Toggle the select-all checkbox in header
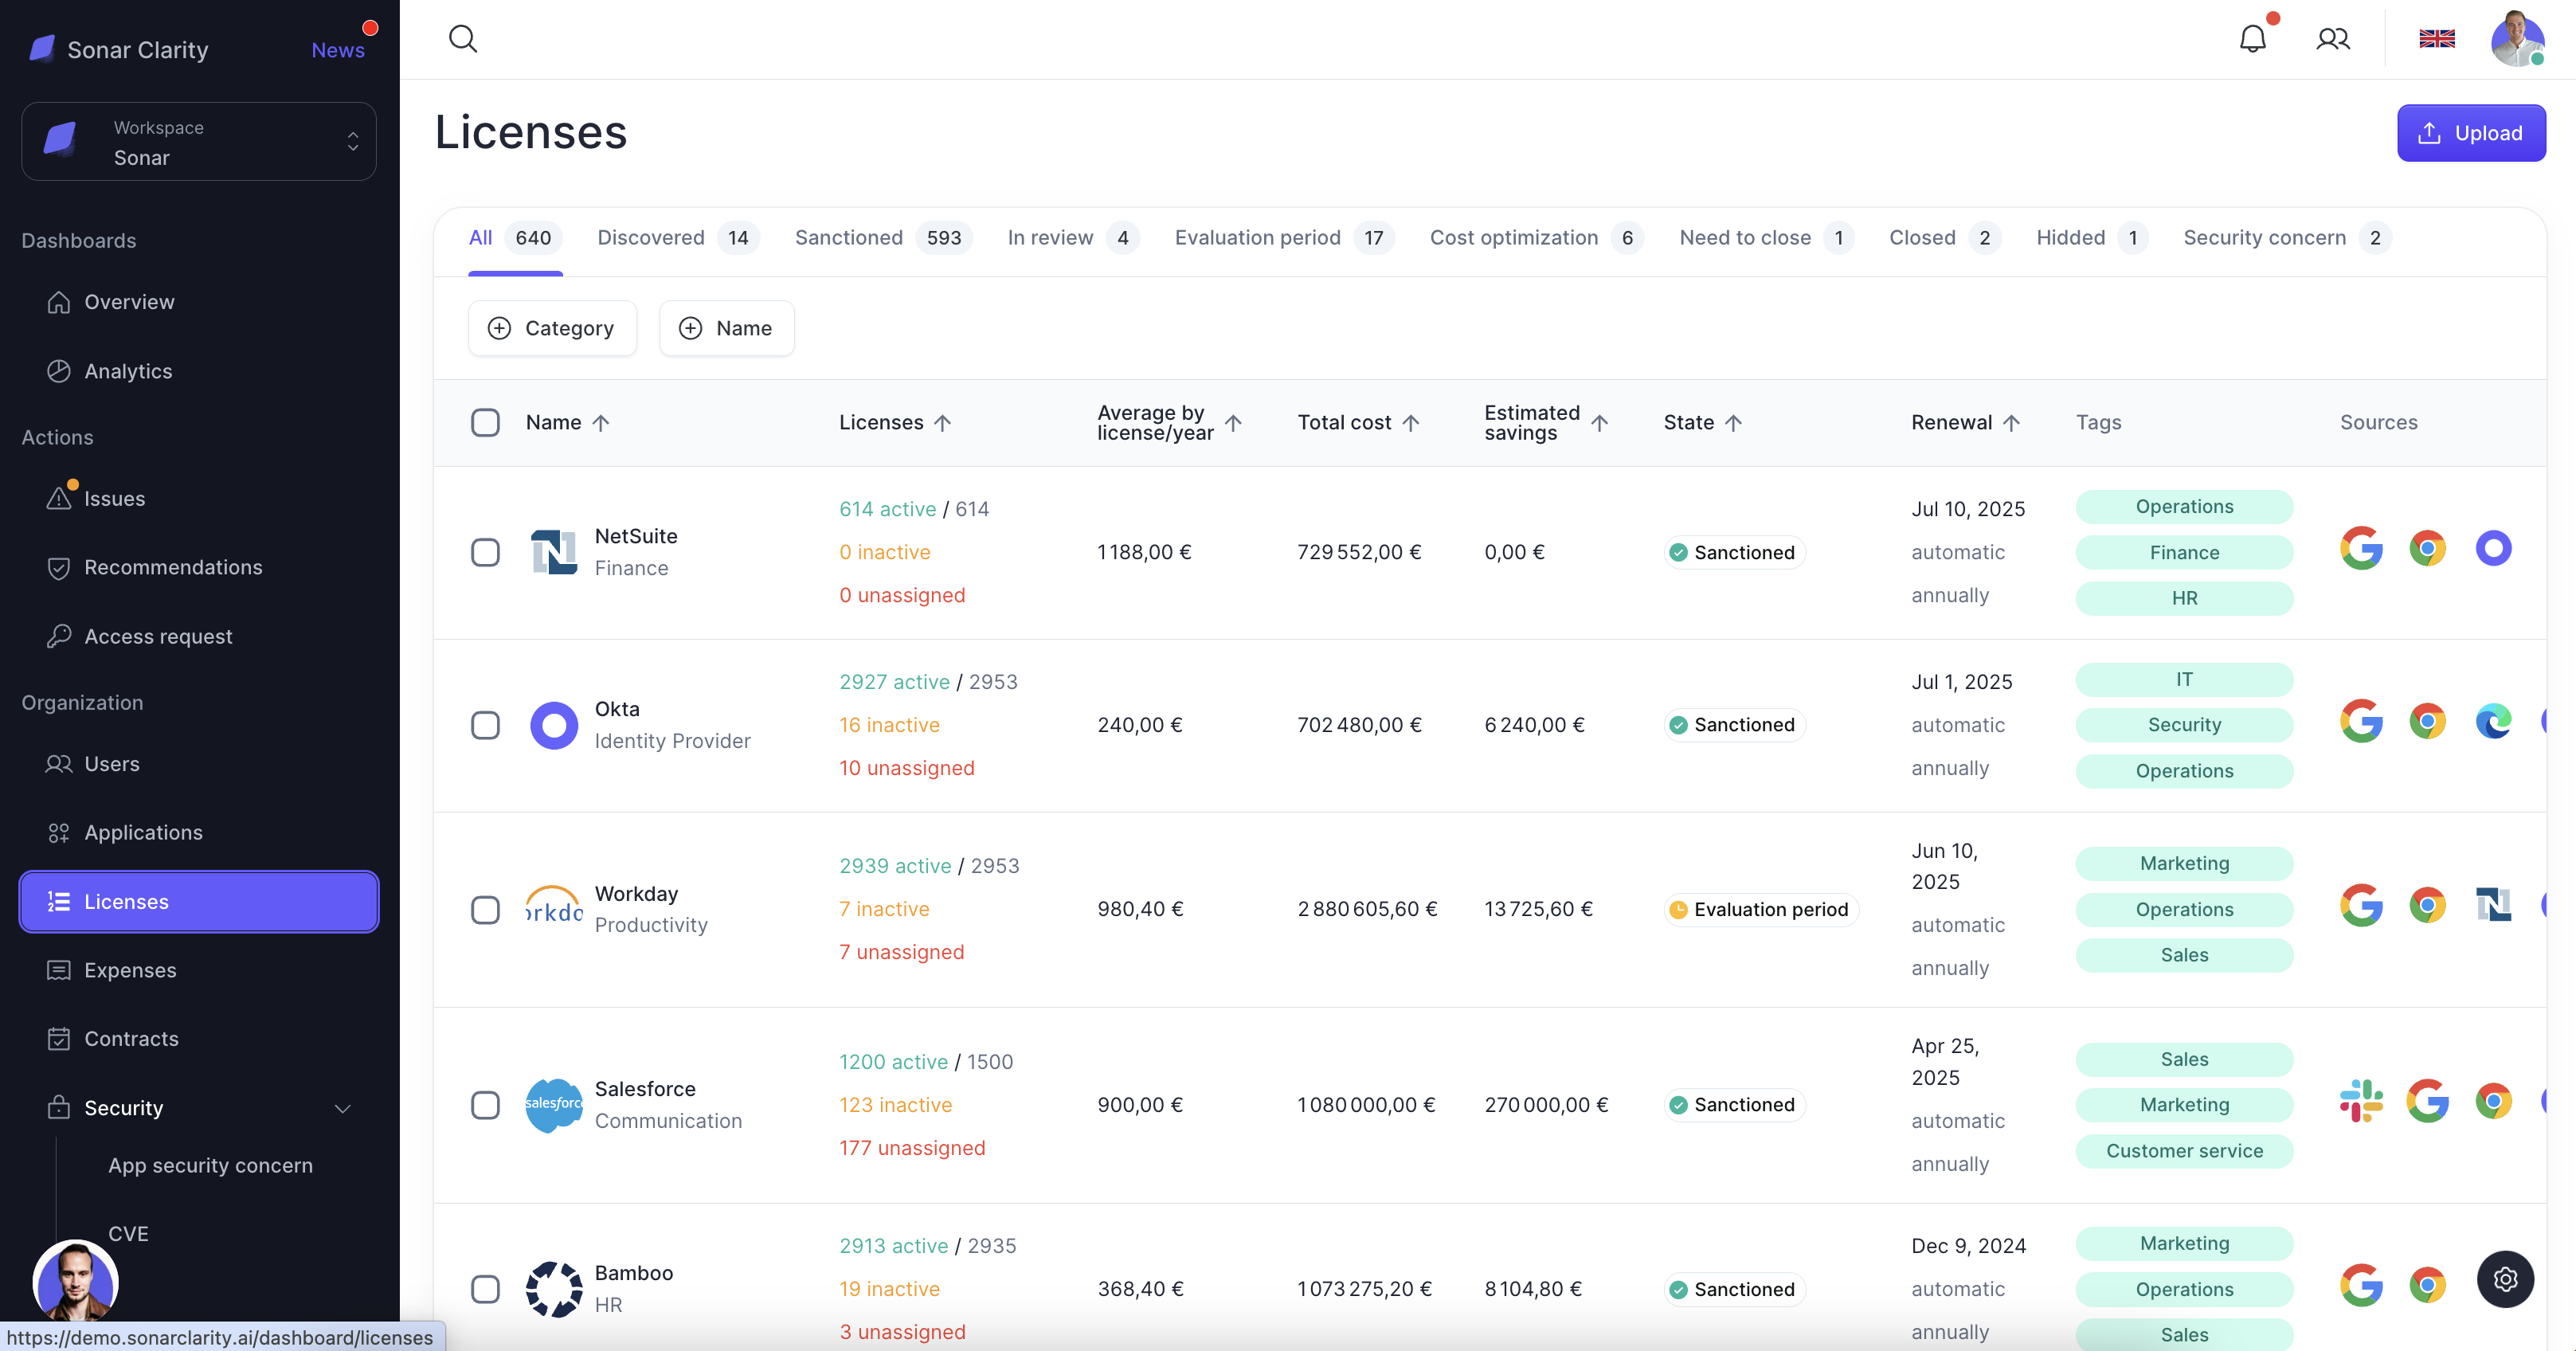 pyautogui.click(x=485, y=422)
